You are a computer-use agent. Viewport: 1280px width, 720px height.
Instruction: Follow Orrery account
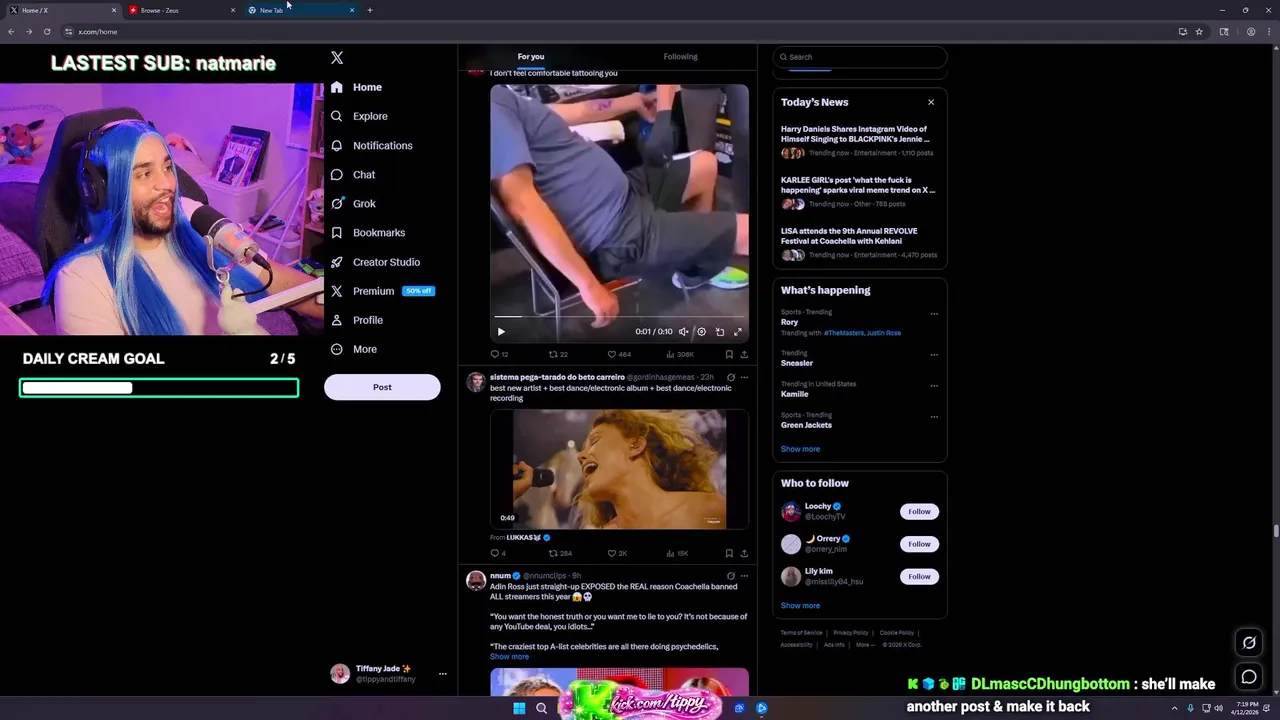pyautogui.click(x=919, y=544)
